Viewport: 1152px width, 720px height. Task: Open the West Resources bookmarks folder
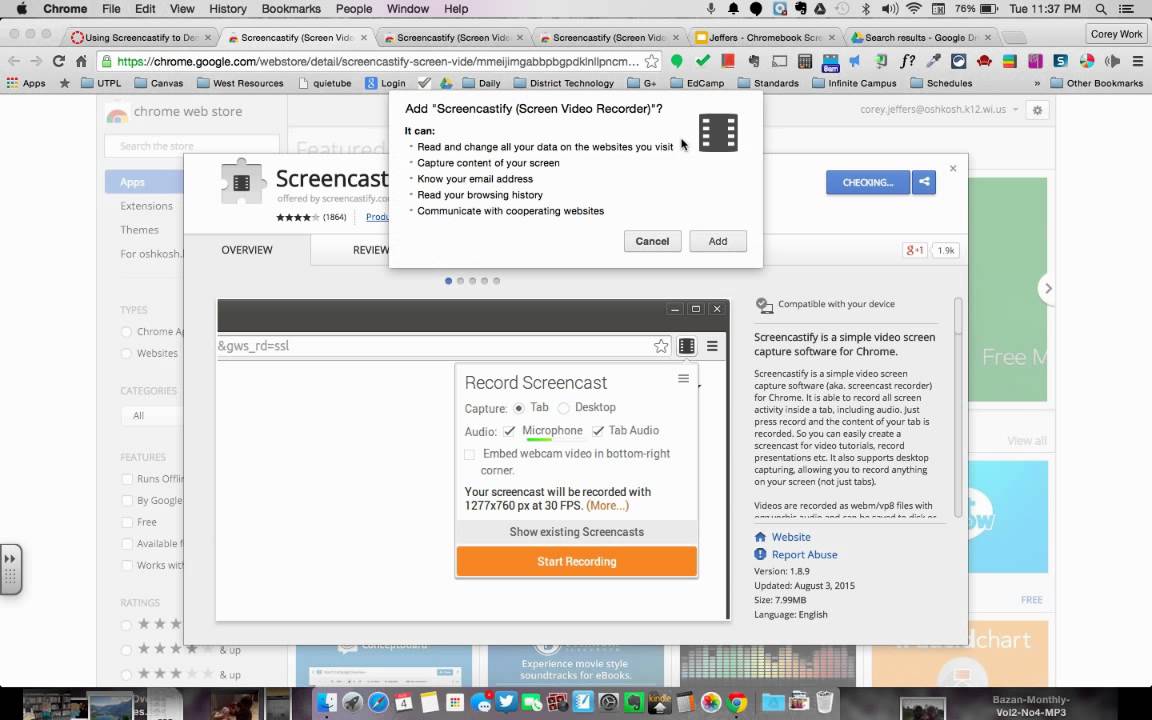(240, 83)
